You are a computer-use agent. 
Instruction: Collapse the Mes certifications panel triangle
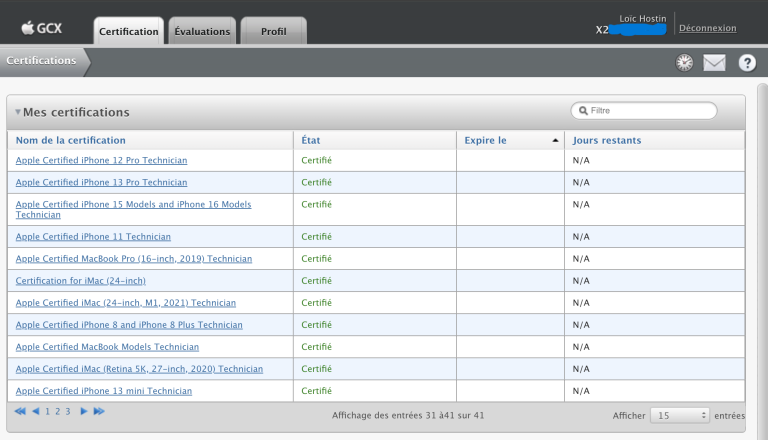[18, 112]
